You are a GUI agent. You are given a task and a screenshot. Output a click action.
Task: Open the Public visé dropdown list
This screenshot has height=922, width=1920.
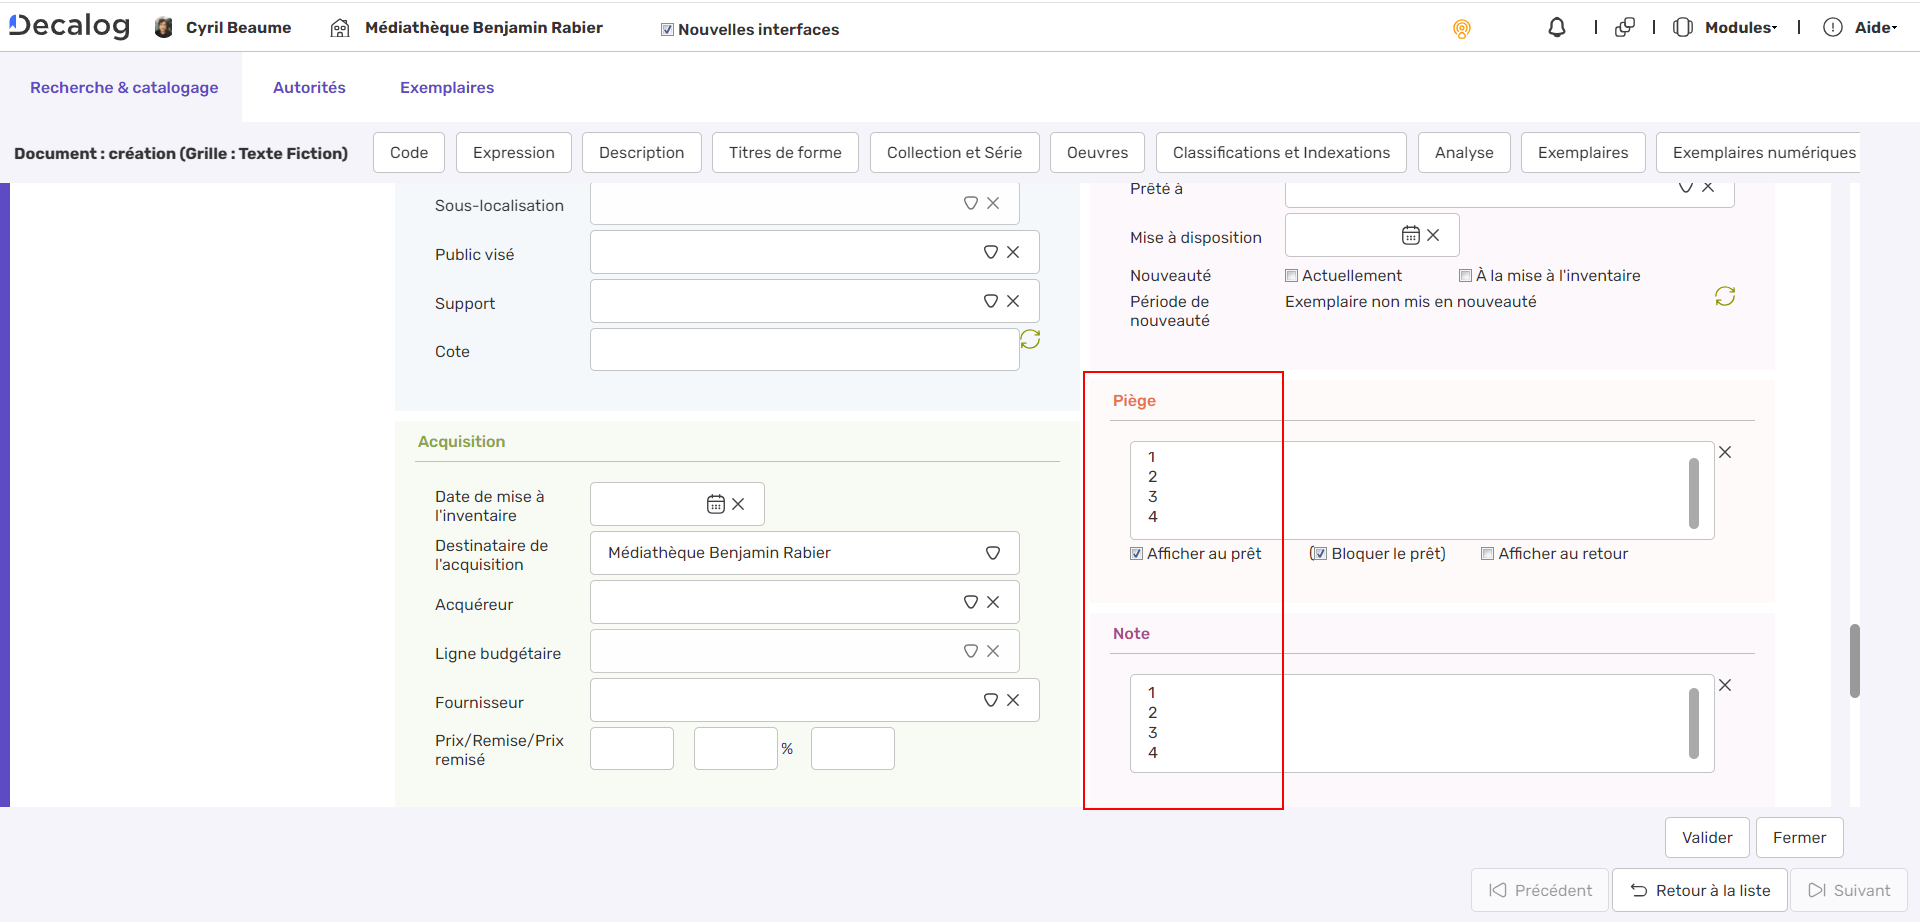(990, 252)
